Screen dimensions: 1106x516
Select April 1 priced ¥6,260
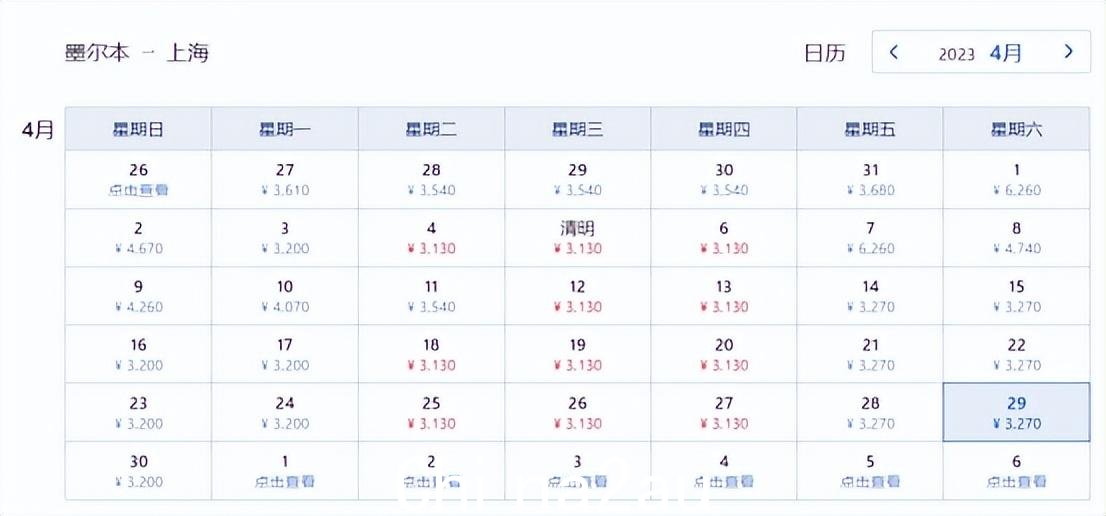[x=1016, y=180]
